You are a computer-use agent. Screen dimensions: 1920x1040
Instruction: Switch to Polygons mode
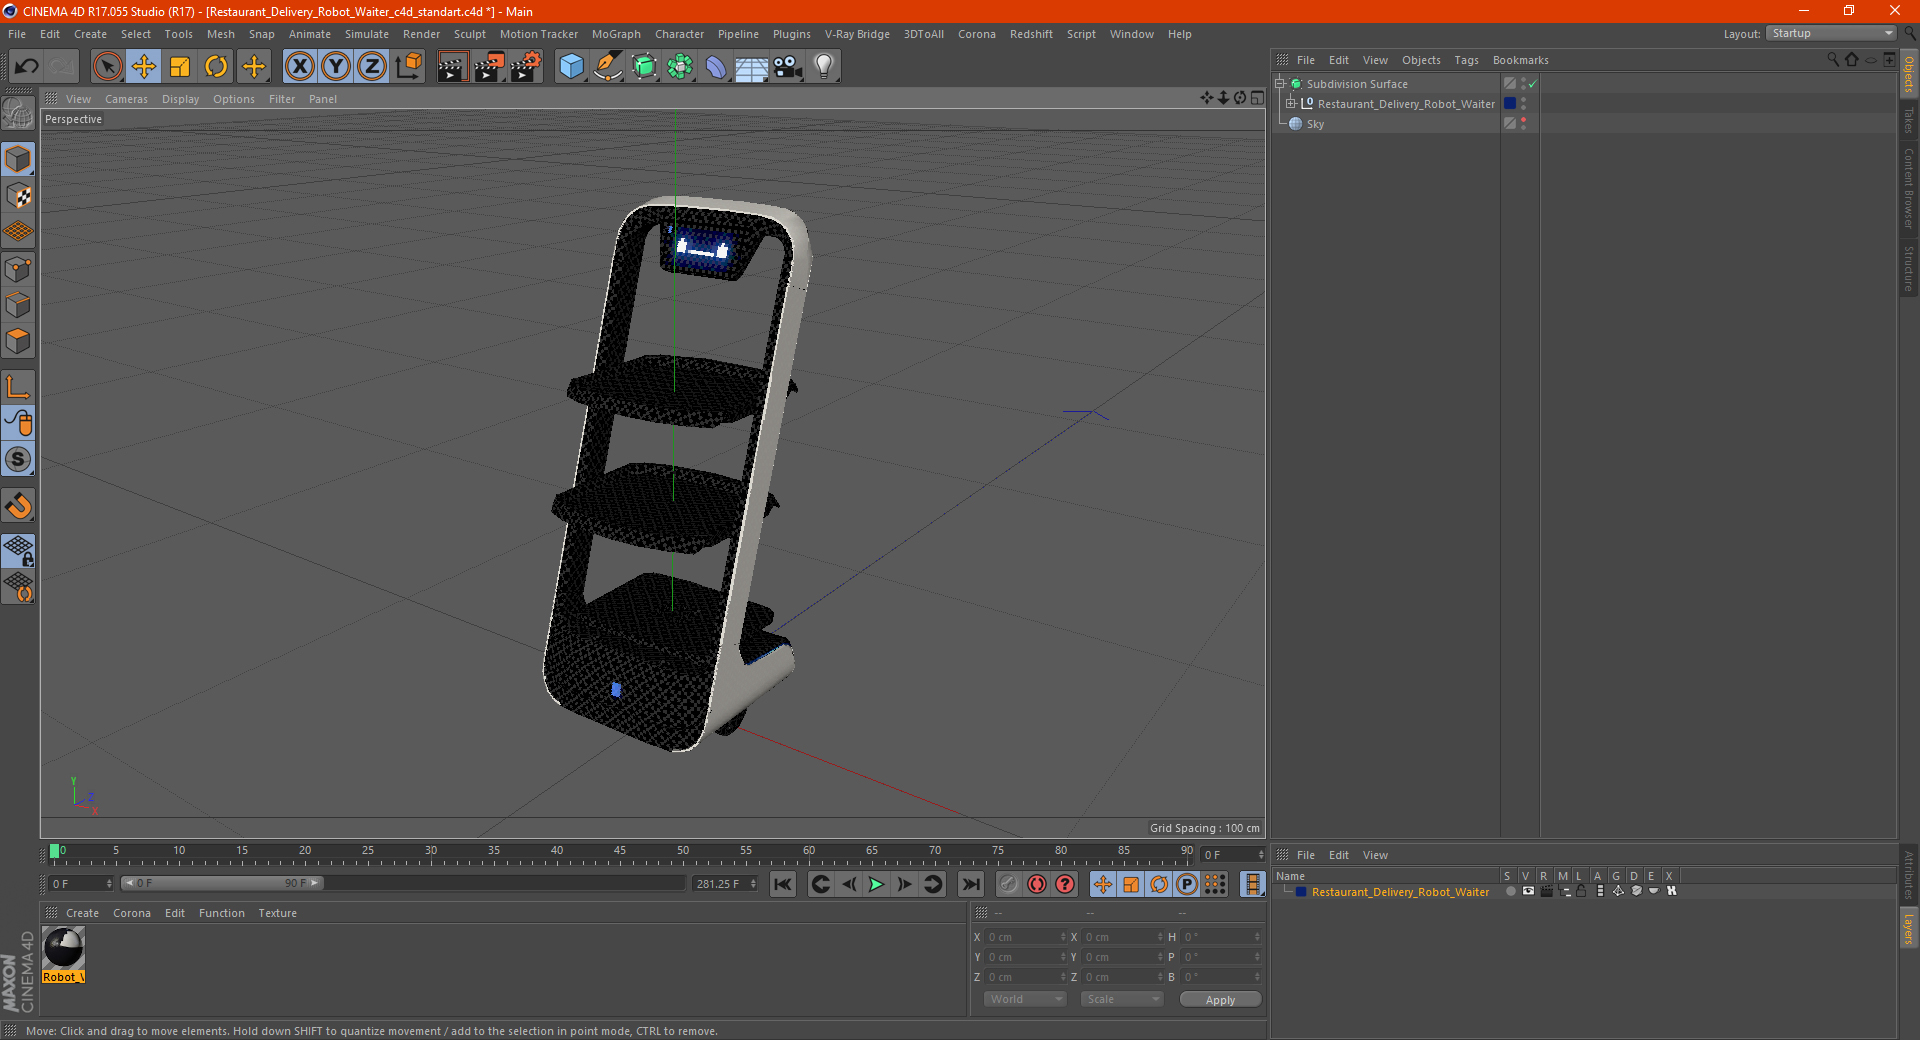click(18, 341)
